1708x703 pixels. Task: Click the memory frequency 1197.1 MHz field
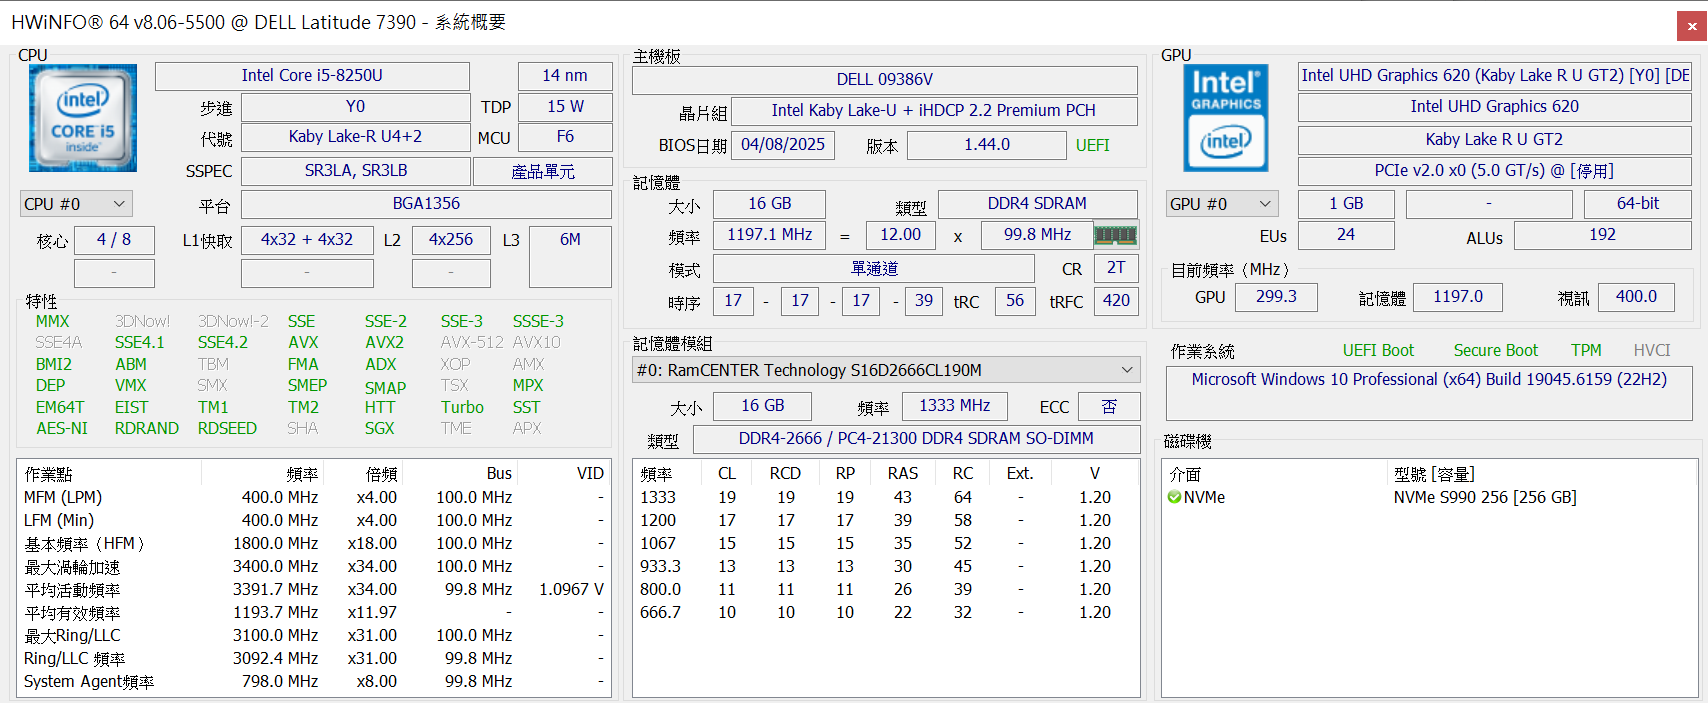[770, 235]
